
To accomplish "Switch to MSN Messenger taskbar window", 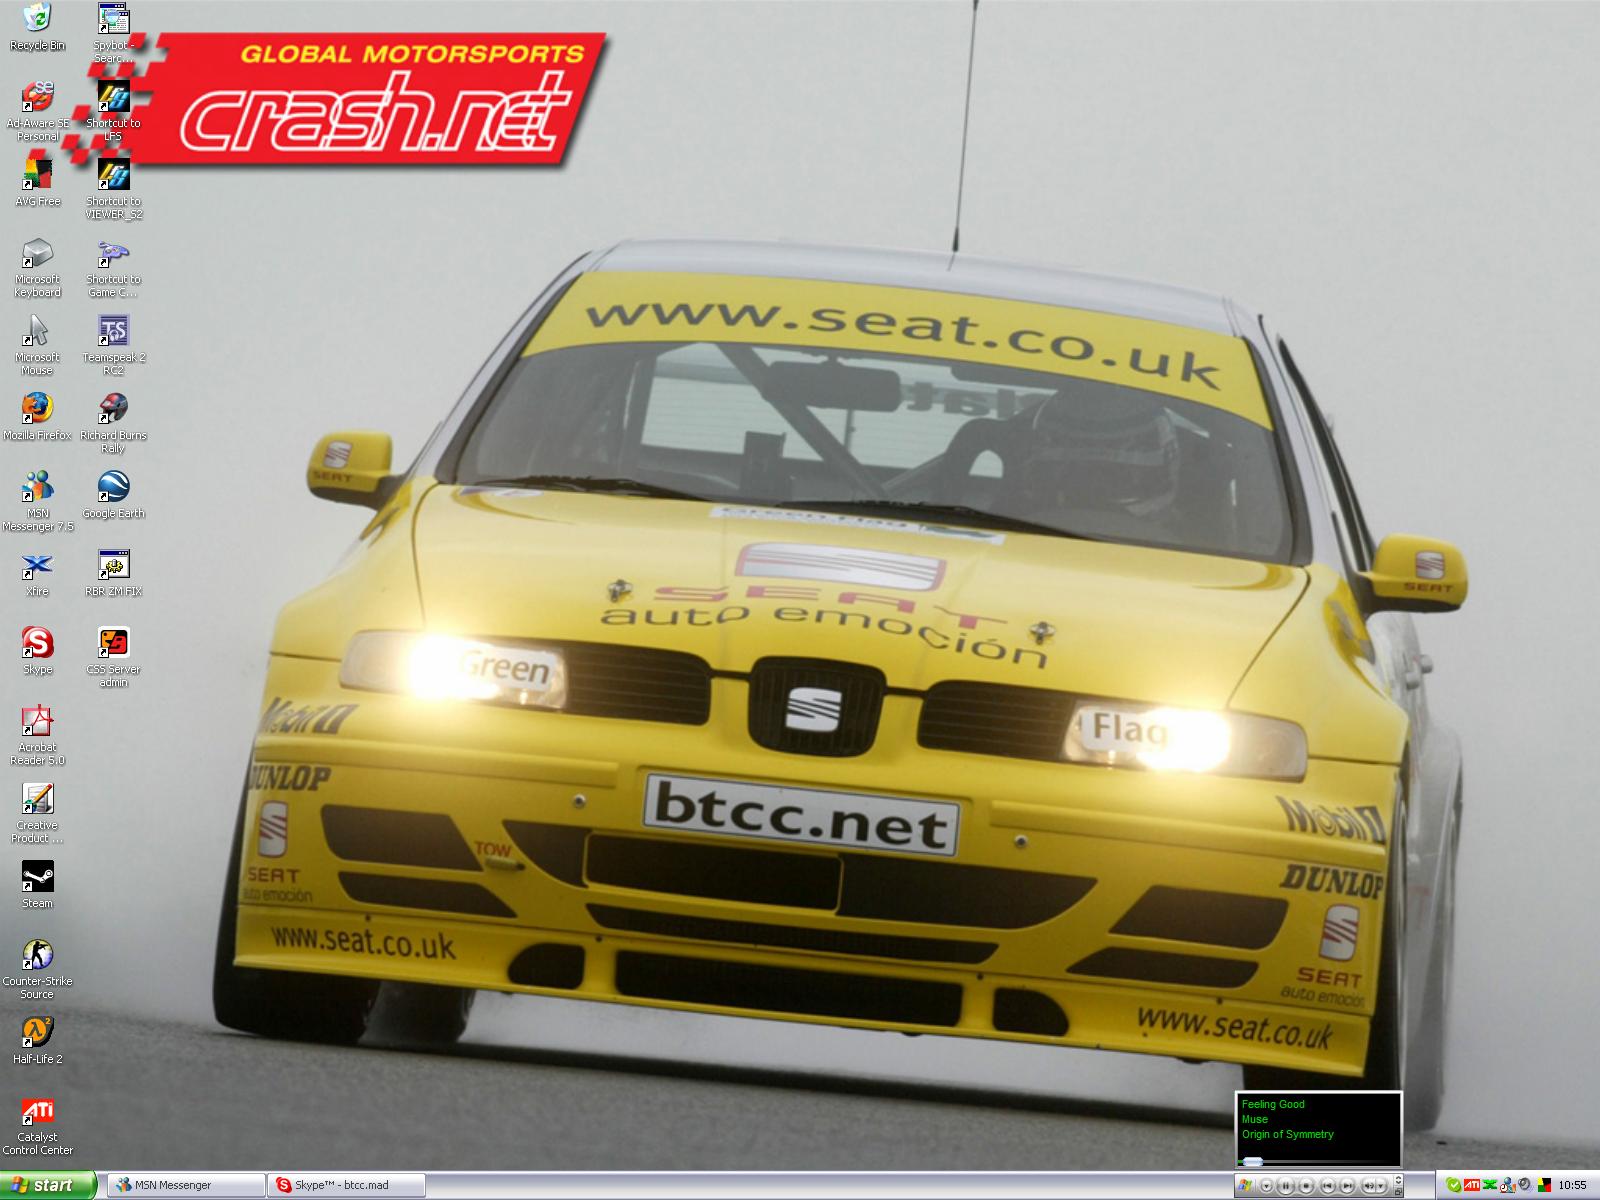I will pos(185,1185).
